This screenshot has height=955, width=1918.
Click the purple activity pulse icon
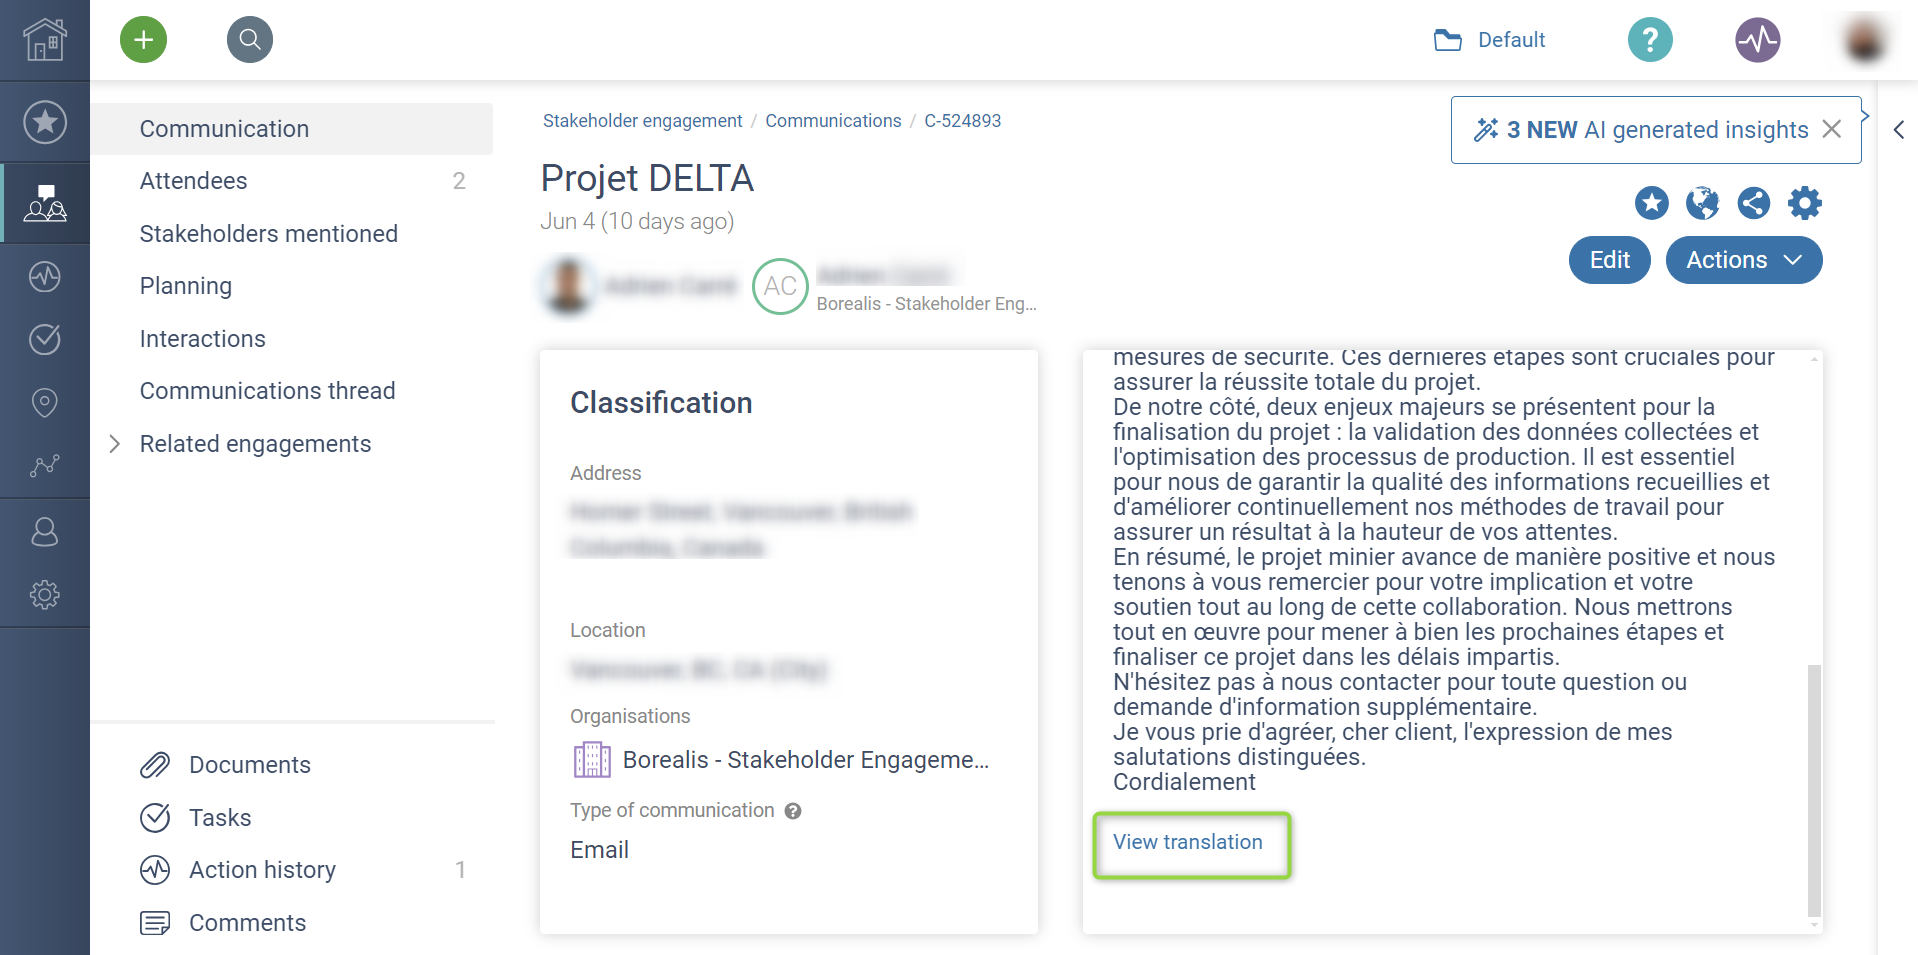click(x=1757, y=40)
